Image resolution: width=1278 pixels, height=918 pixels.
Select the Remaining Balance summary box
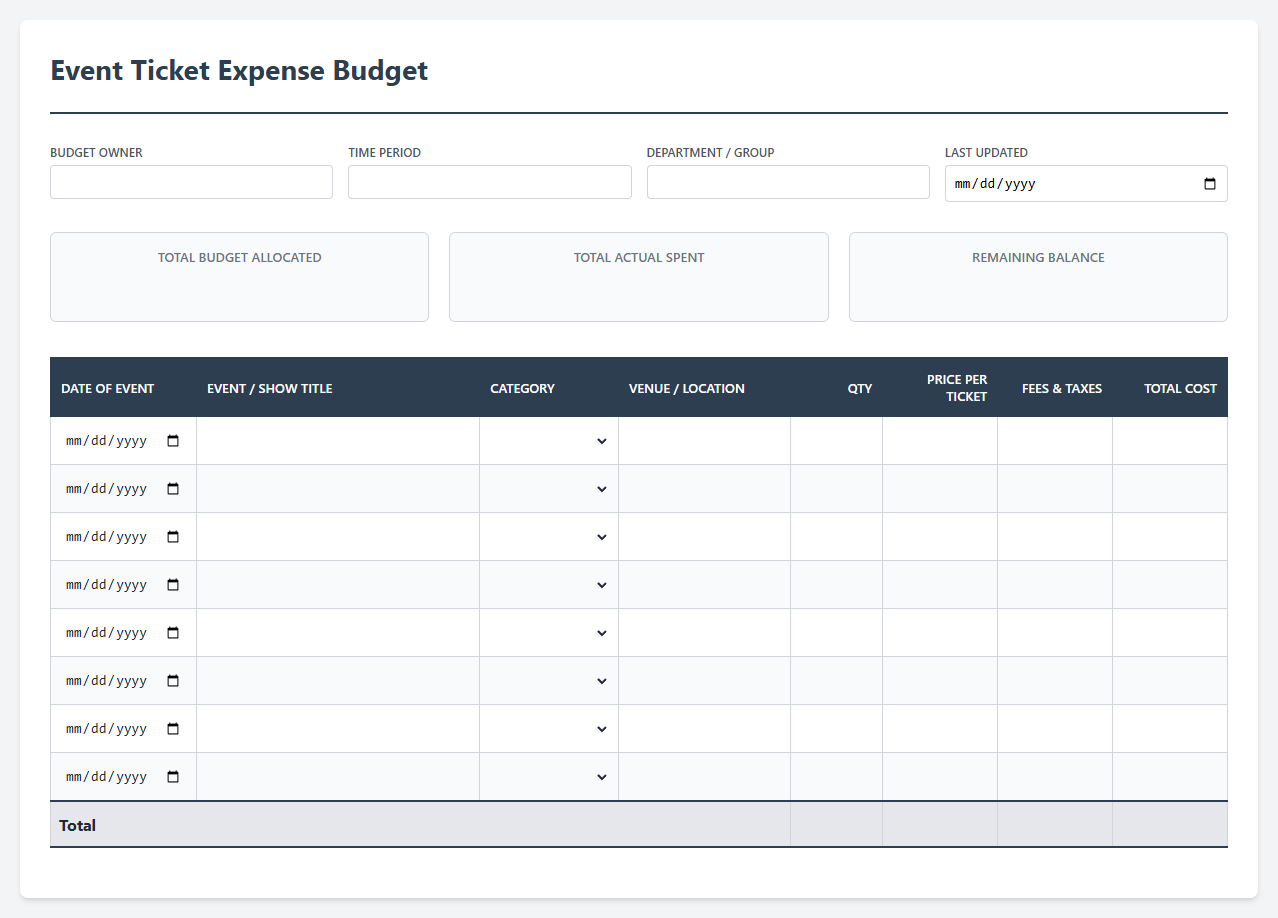click(x=1038, y=277)
